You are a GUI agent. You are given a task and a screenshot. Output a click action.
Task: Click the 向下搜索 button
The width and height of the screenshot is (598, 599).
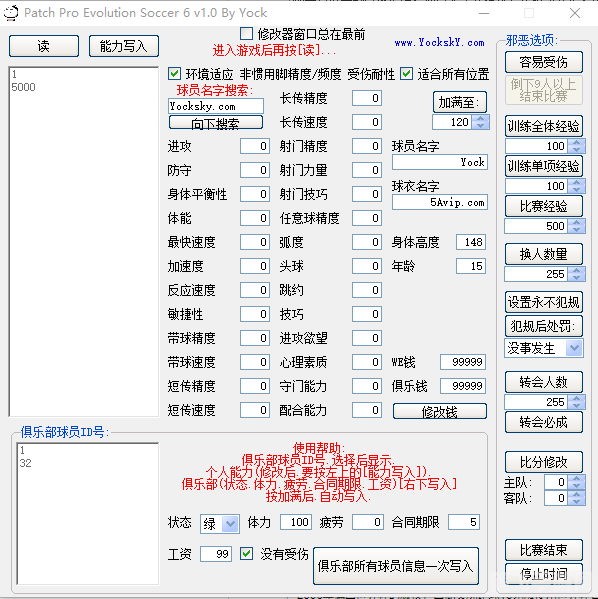216,123
